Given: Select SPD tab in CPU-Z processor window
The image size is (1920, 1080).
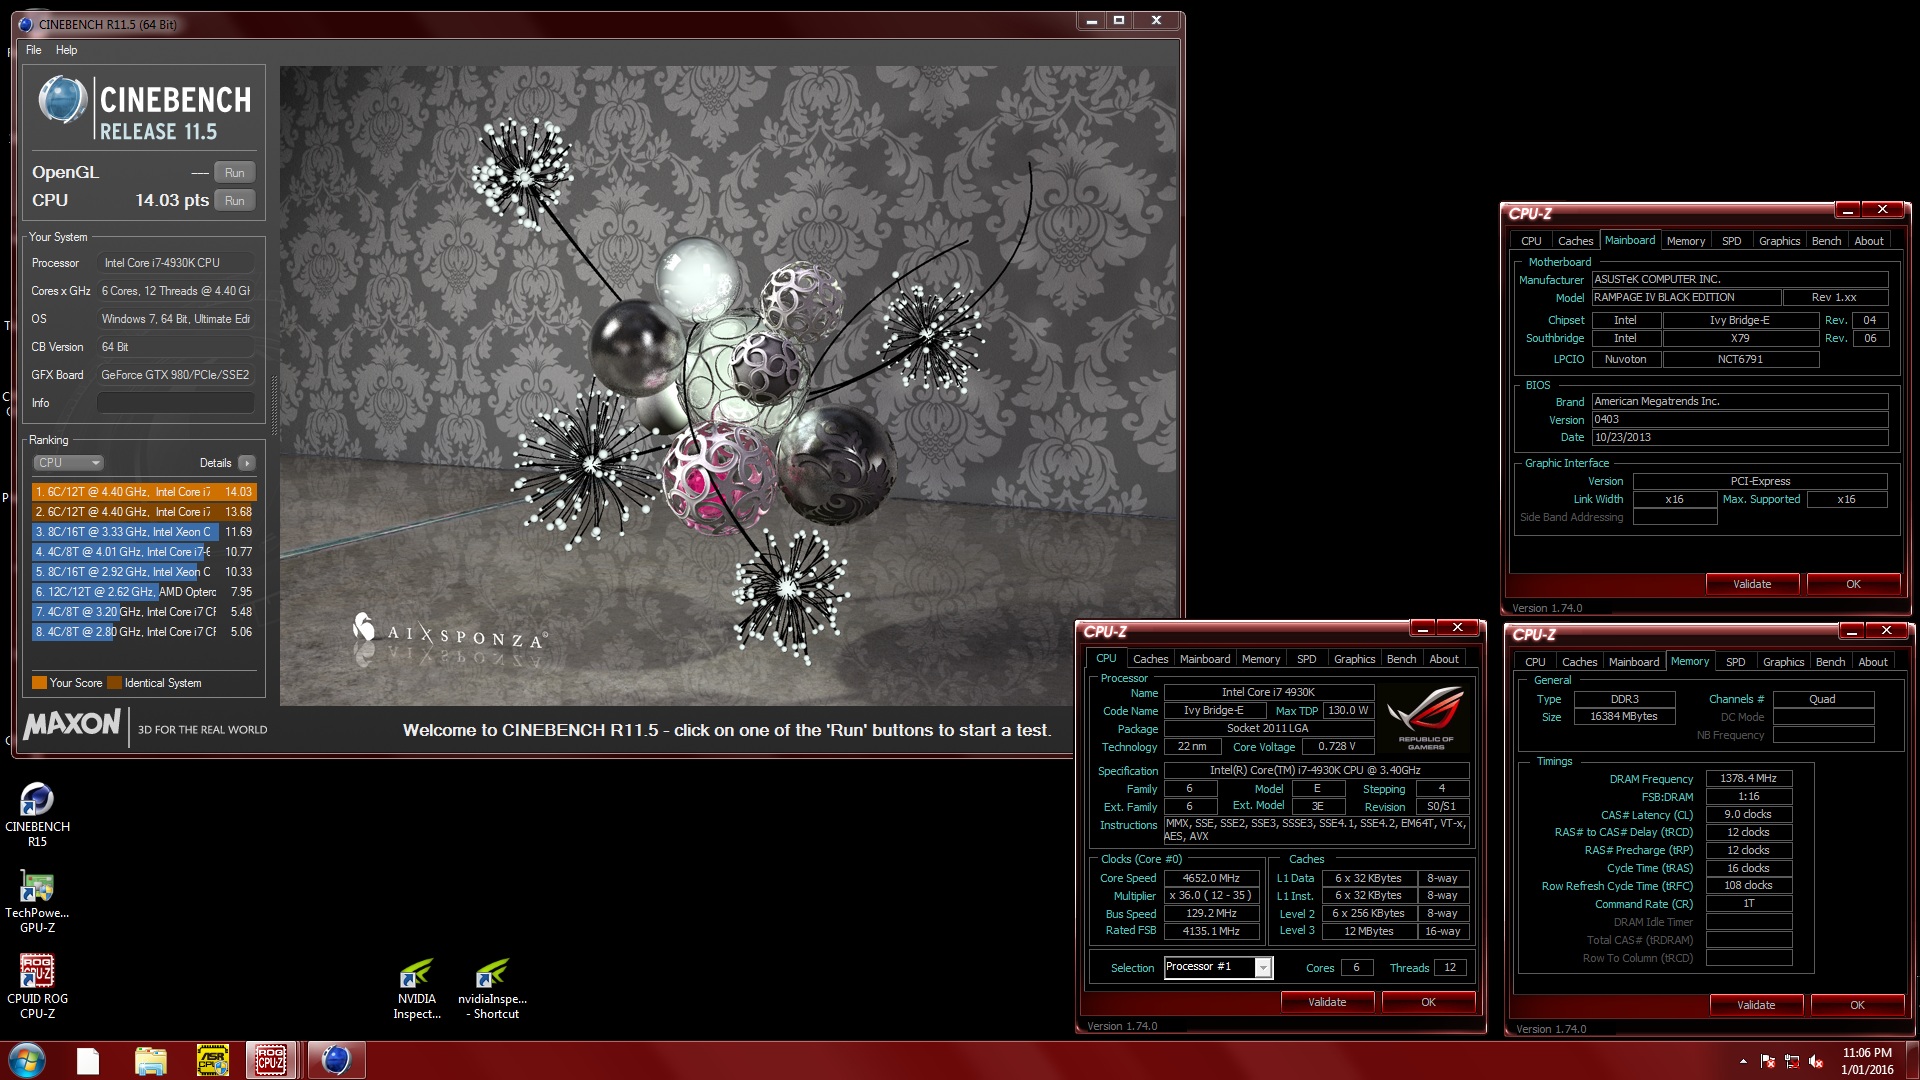Looking at the screenshot, I should pos(1306,659).
